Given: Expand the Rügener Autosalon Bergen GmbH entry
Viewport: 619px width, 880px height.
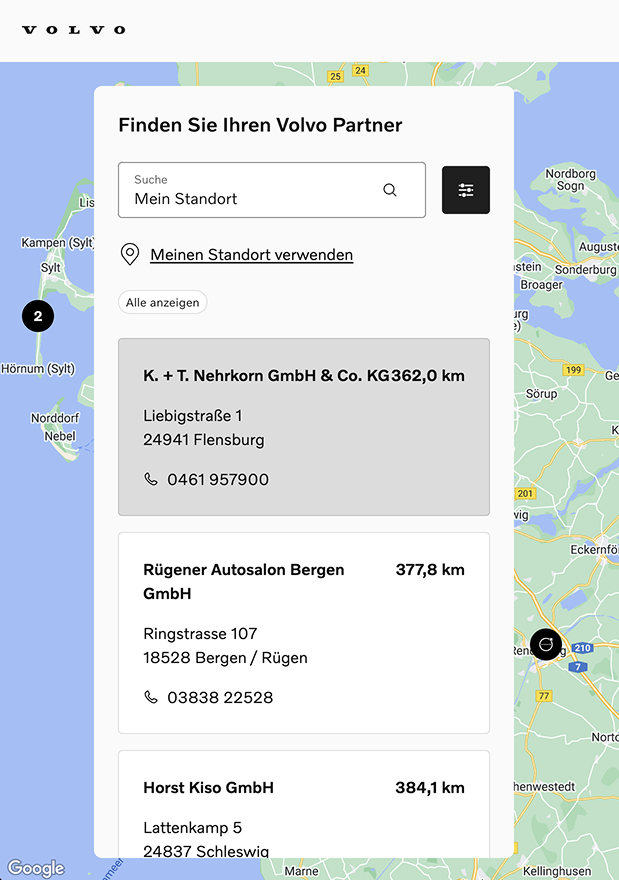Looking at the screenshot, I should pyautogui.click(x=303, y=632).
